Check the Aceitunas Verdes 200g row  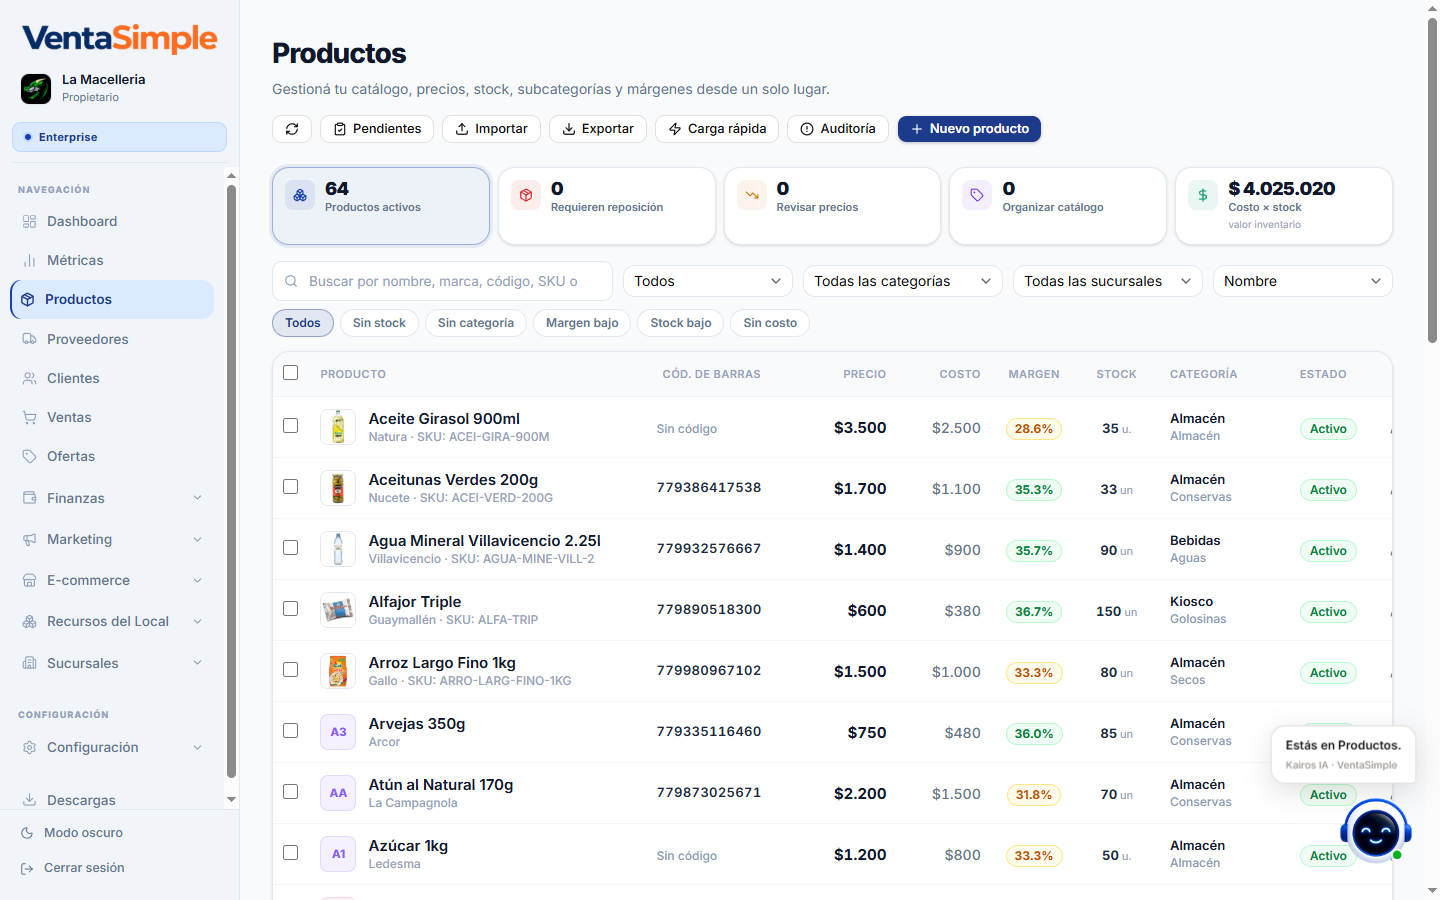pyautogui.click(x=290, y=487)
